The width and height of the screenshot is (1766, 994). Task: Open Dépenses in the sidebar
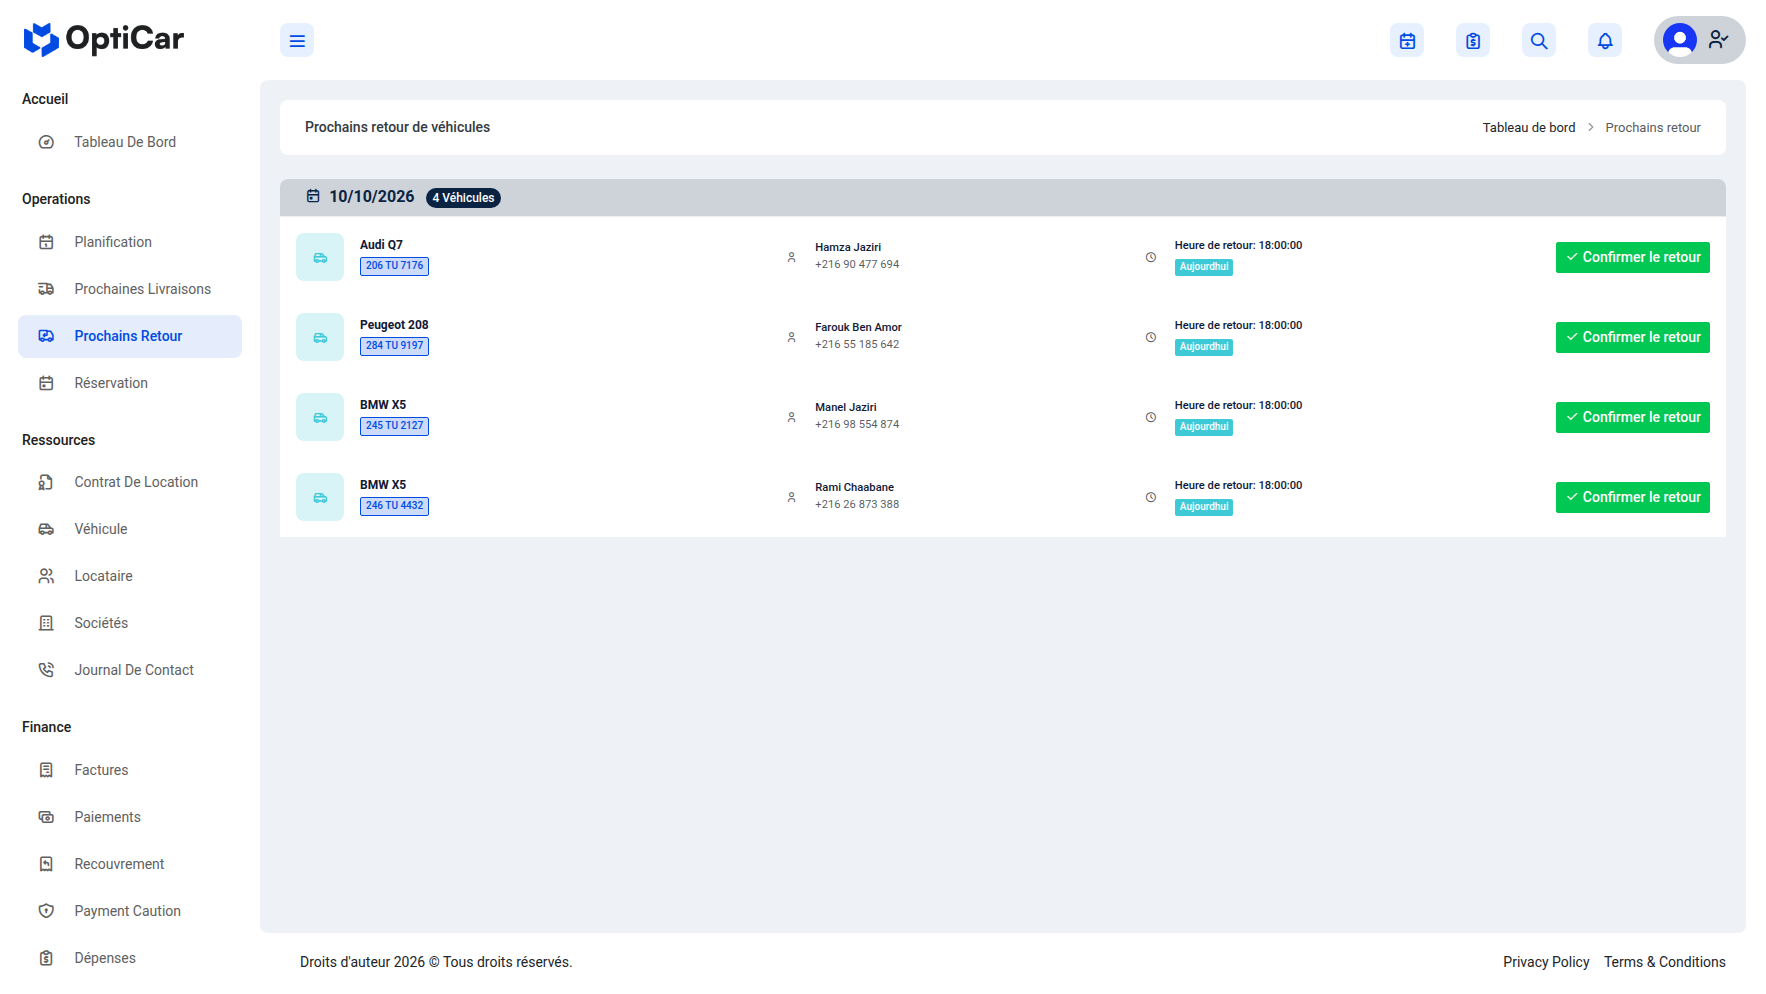point(130,958)
